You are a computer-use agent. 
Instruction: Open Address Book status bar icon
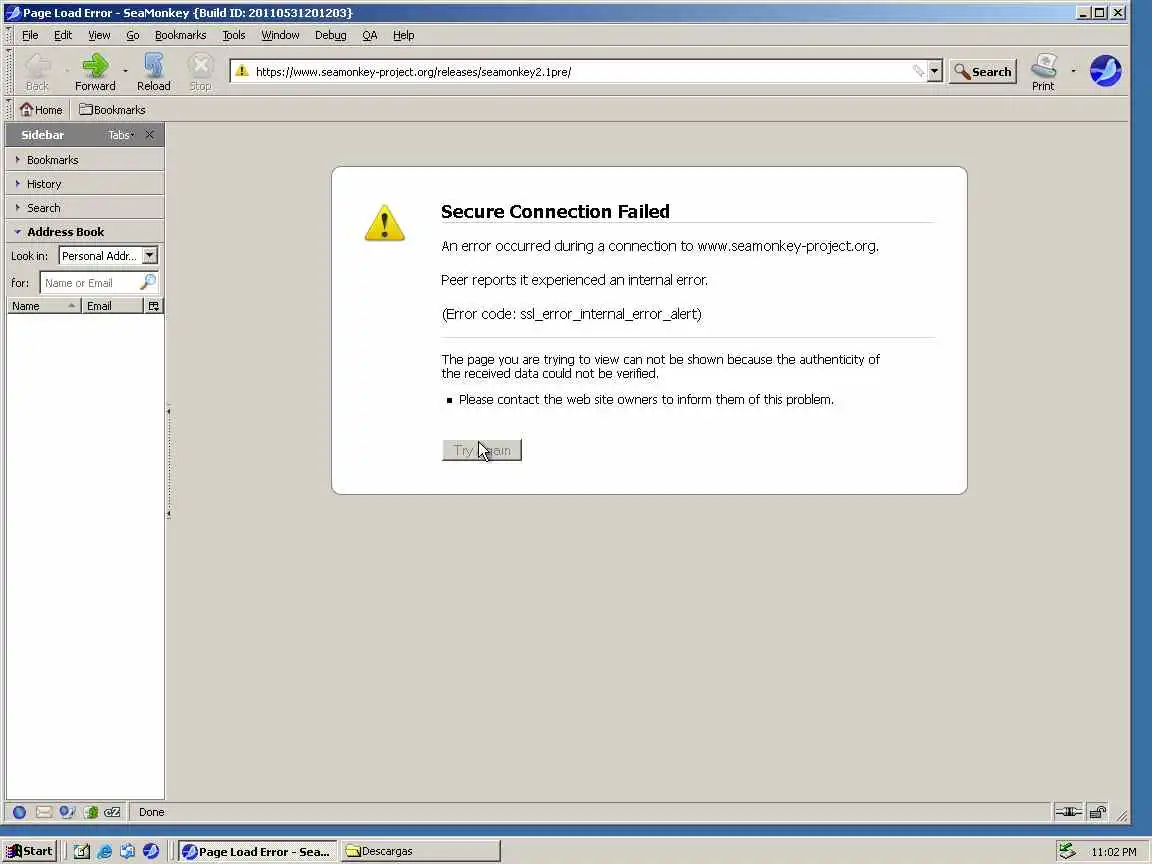(x=90, y=812)
